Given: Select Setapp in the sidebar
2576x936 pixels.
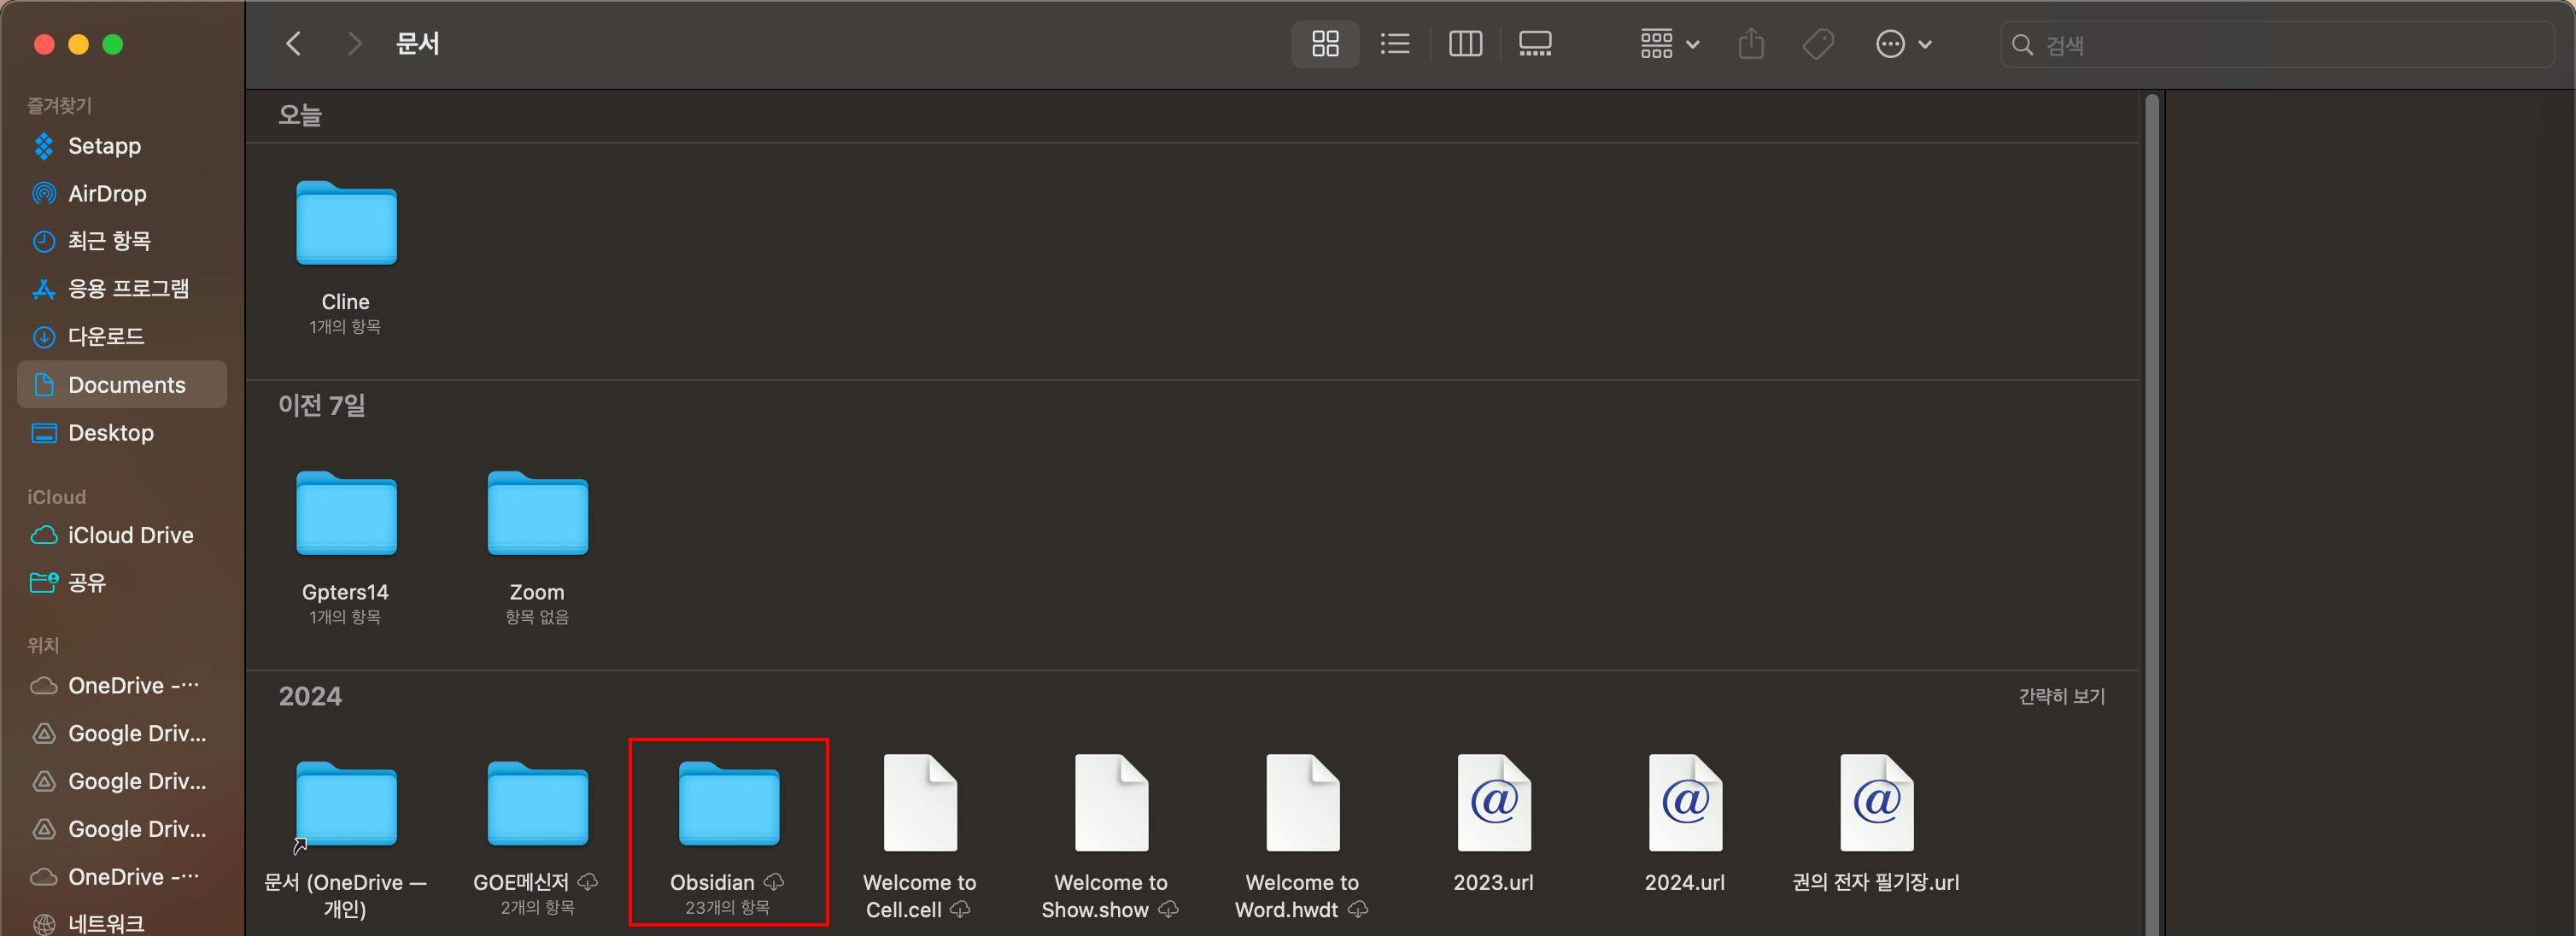Looking at the screenshot, I should pos(104,146).
